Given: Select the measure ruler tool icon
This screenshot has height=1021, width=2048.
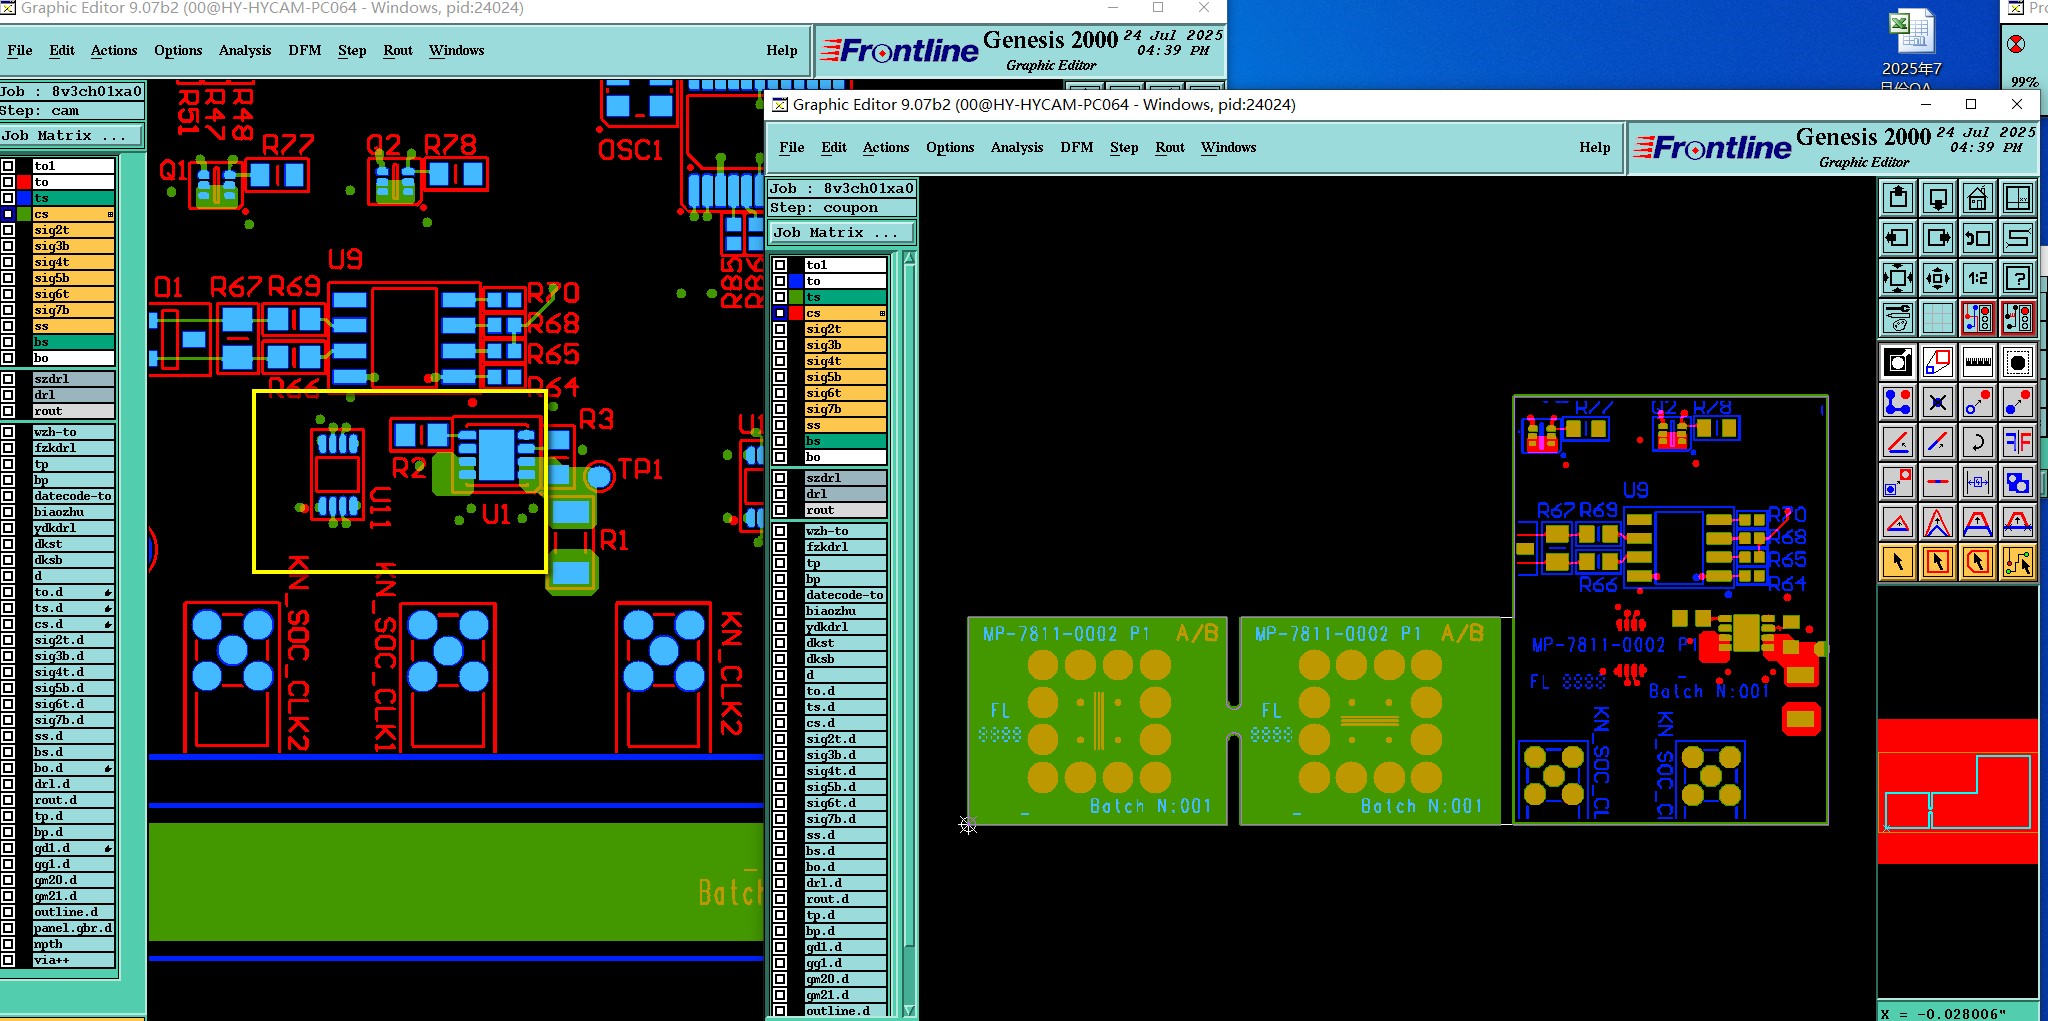Looking at the screenshot, I should coord(1977,362).
